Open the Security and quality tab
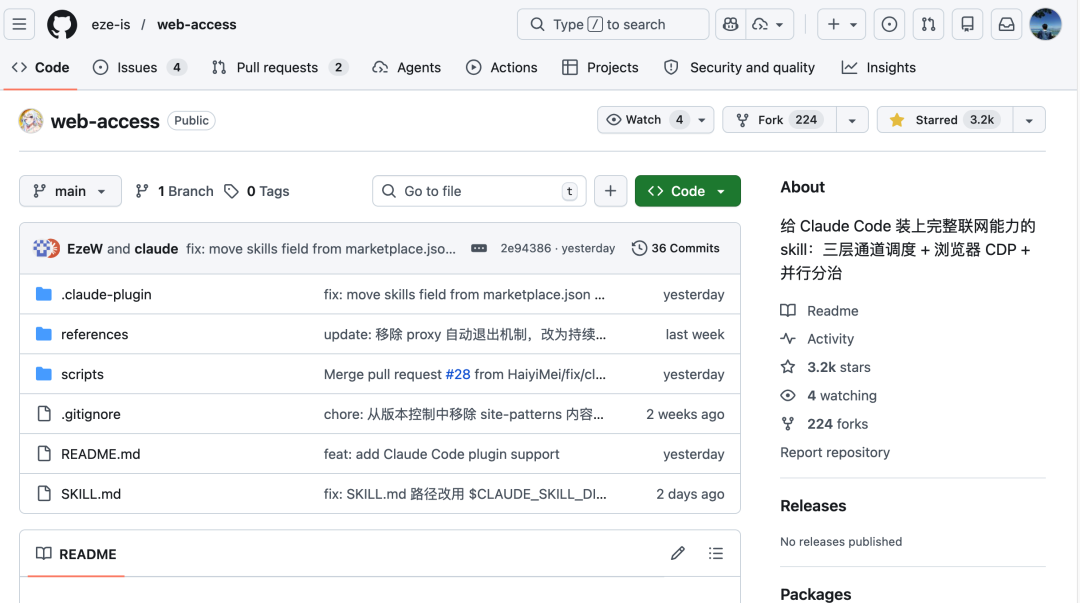Image resolution: width=1080 pixels, height=603 pixels. coord(739,67)
